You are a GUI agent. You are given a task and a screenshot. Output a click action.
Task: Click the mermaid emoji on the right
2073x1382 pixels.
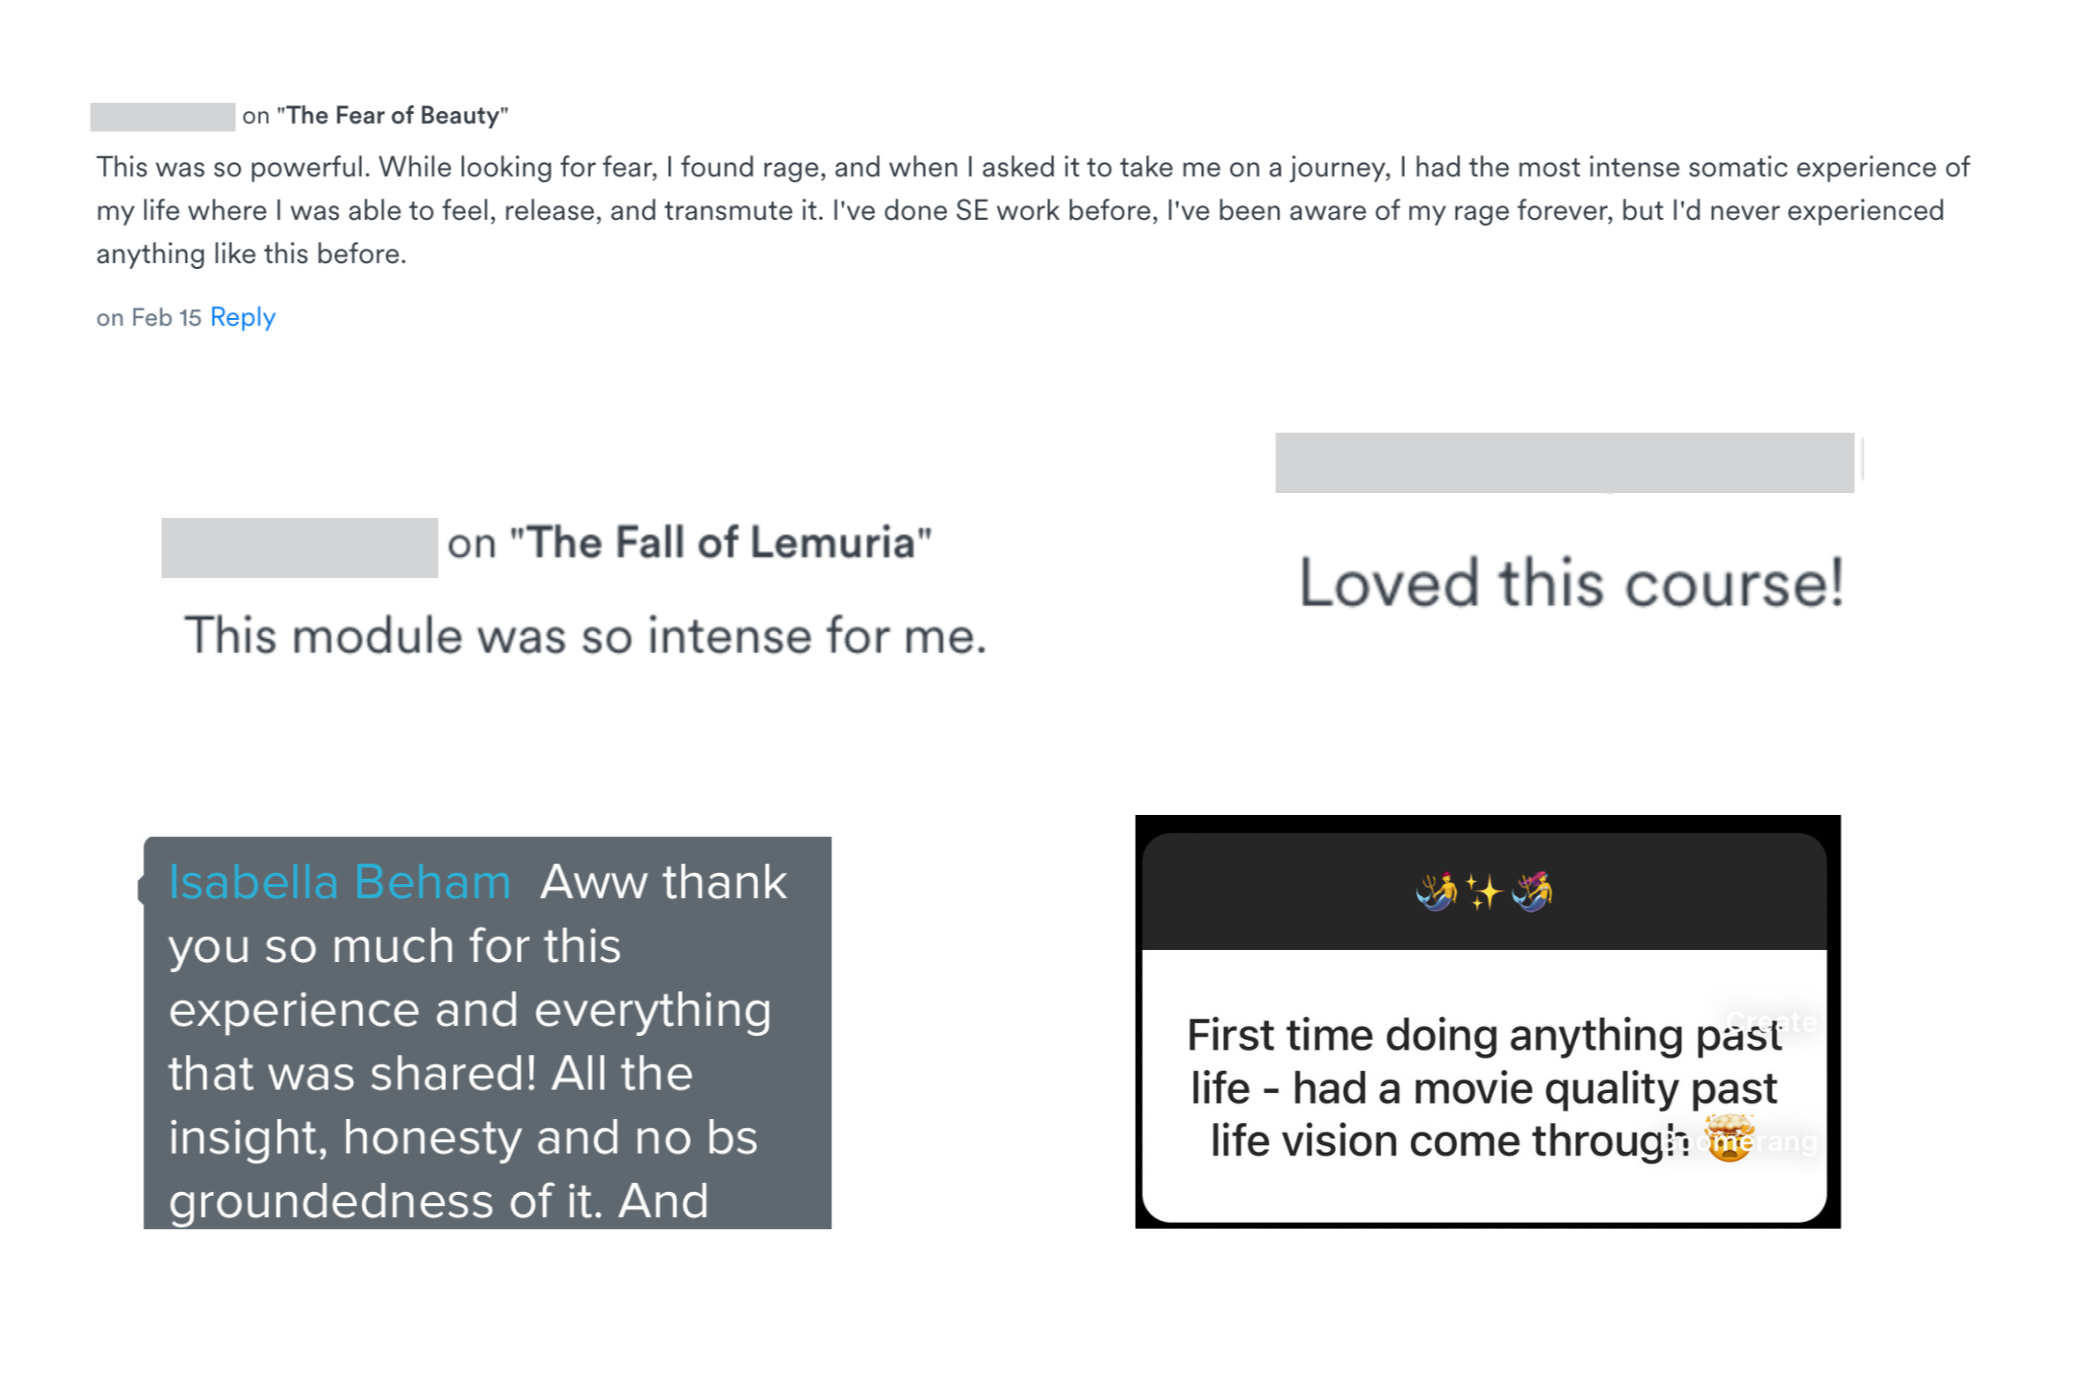(x=1532, y=890)
